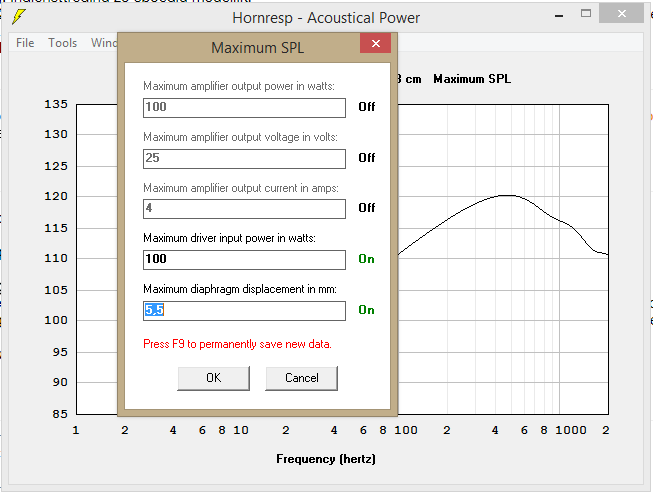Toggle driver input power On label
Screen dimensions: 657x501
(x=366, y=259)
